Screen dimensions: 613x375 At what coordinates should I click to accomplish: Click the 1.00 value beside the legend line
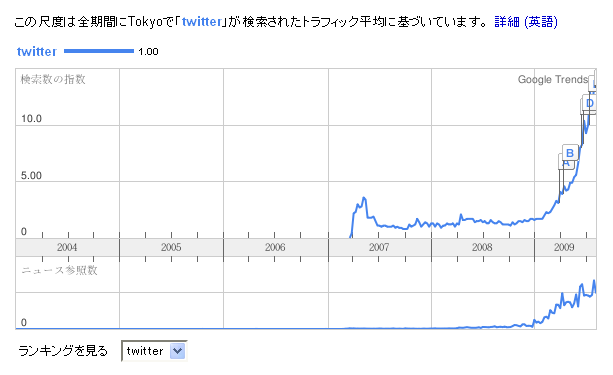[148, 52]
